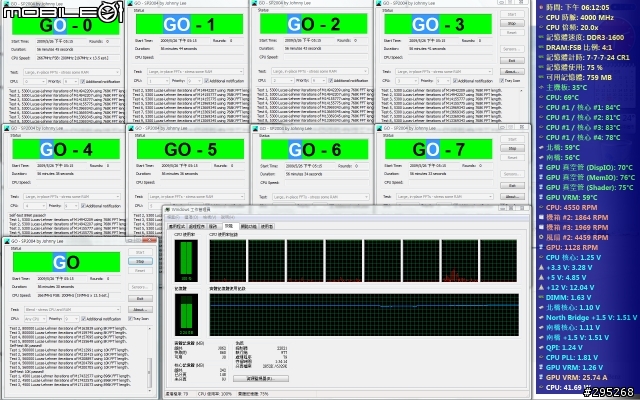The height and width of the screenshot is (400, 640).
Task: Click the icon beside 可用記憶體 759 MB
Action: 541,77
